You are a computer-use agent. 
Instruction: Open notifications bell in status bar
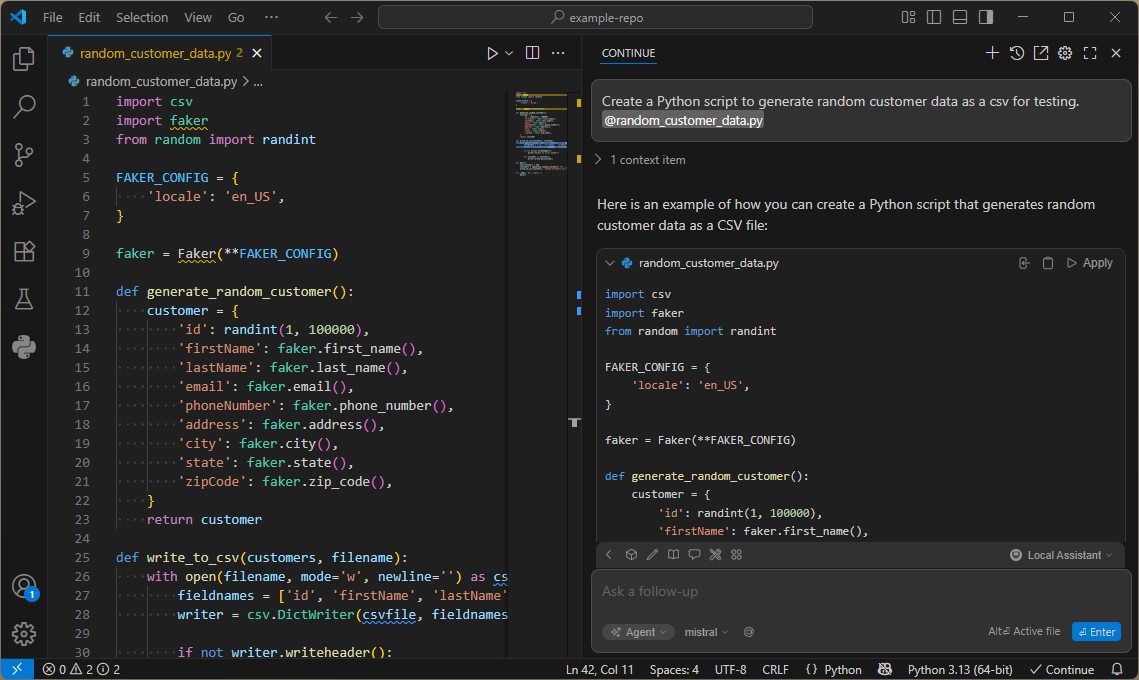1117,670
